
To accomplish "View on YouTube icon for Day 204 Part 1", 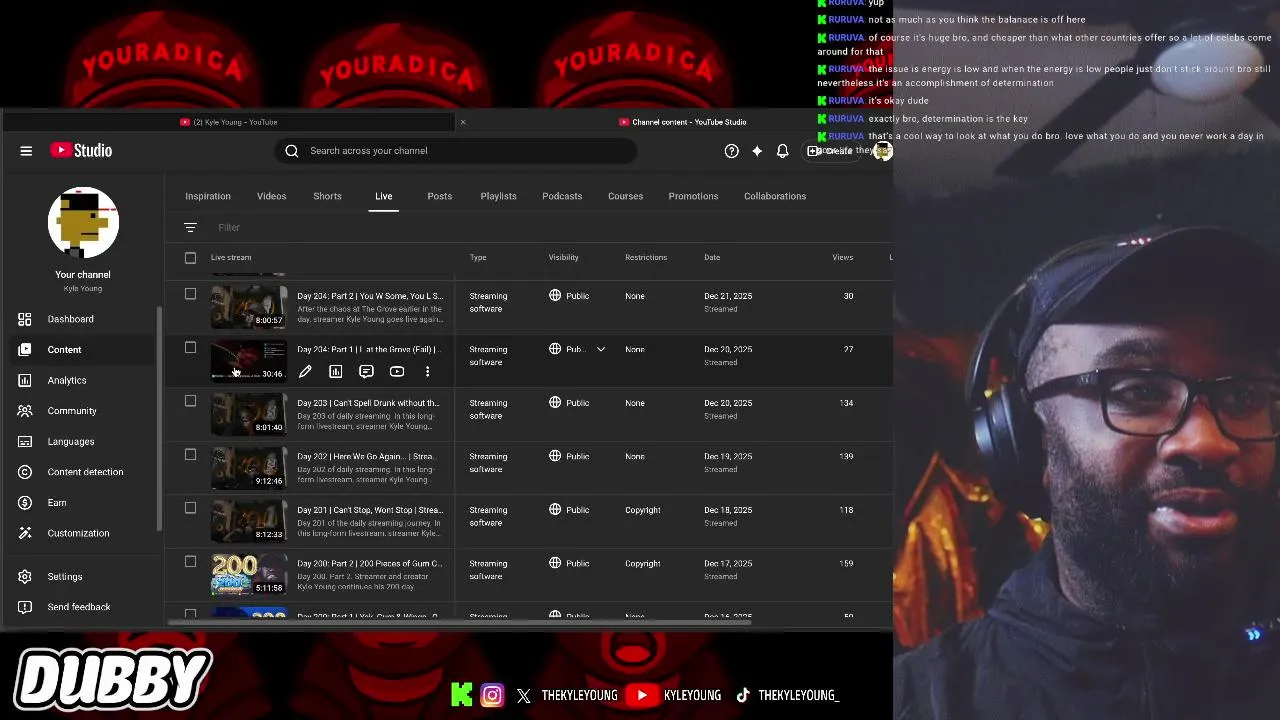I will tap(397, 372).
